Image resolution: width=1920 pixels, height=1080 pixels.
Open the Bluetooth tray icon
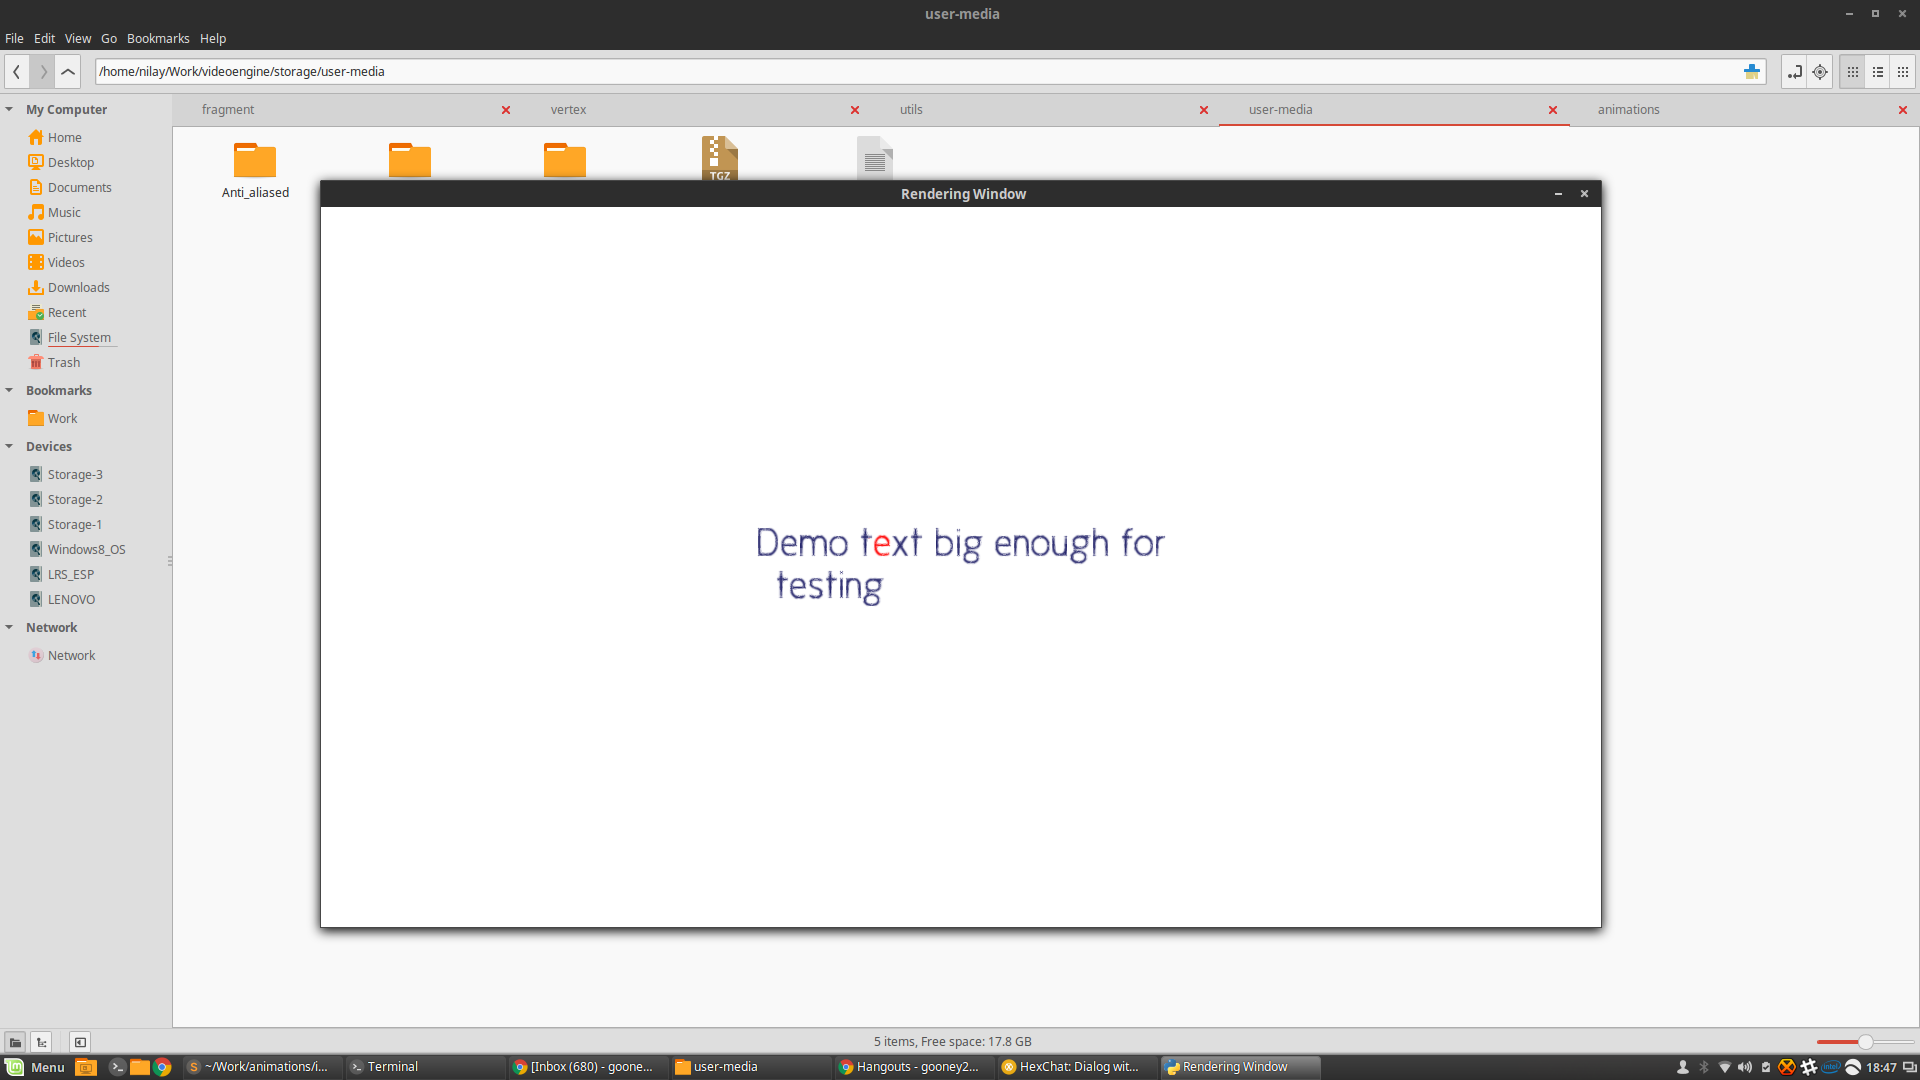[x=1704, y=1067]
